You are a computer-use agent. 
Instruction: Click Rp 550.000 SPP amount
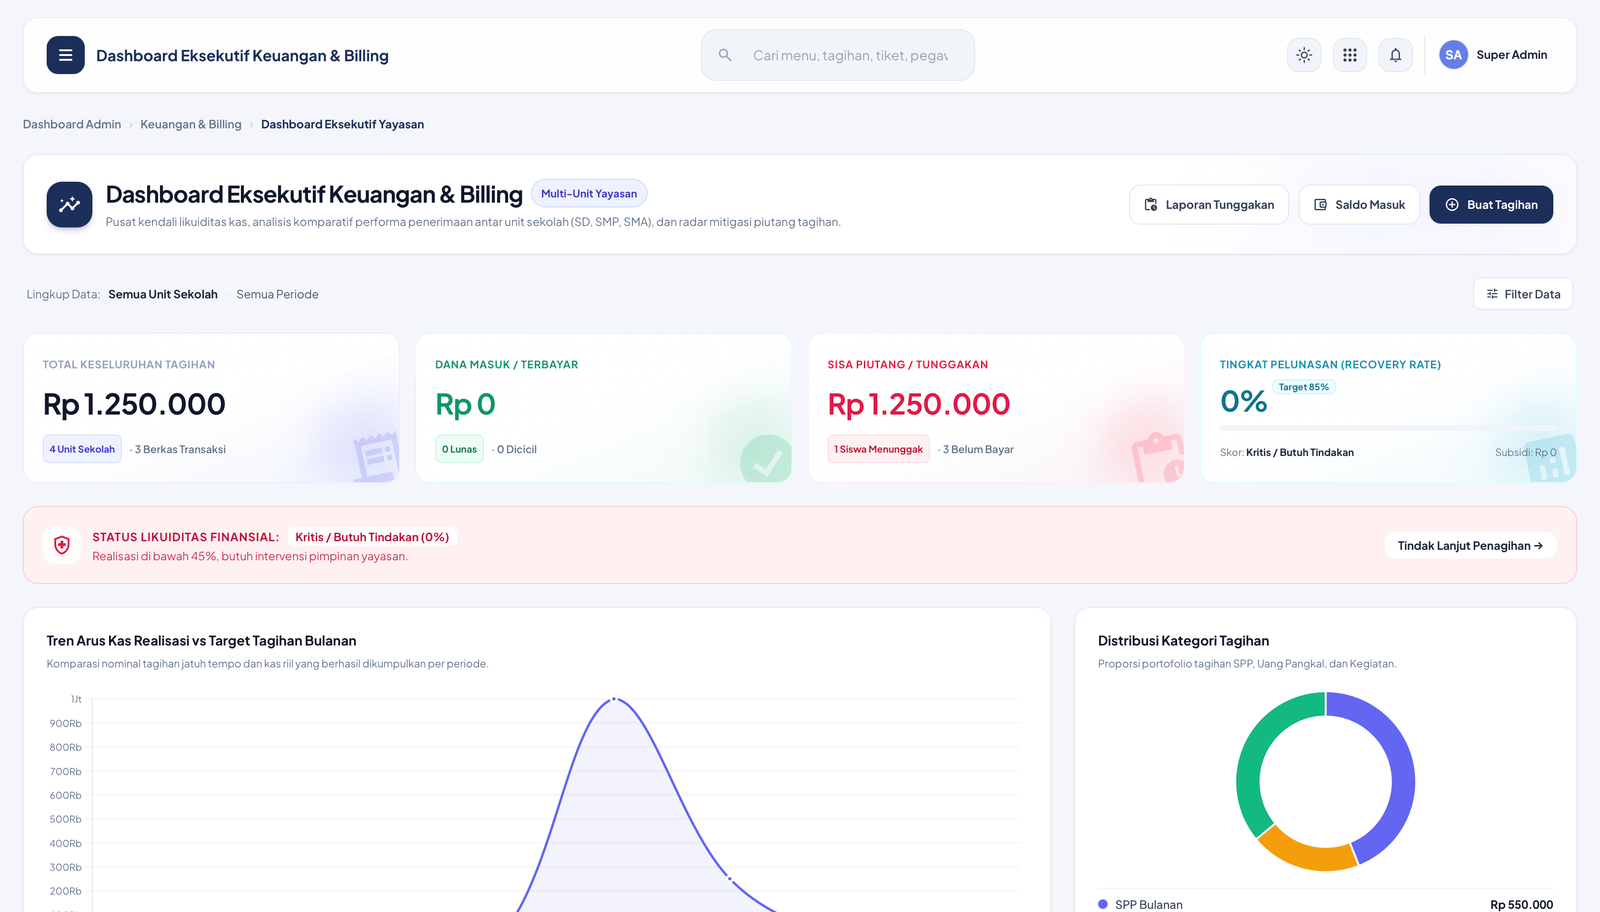(1521, 904)
